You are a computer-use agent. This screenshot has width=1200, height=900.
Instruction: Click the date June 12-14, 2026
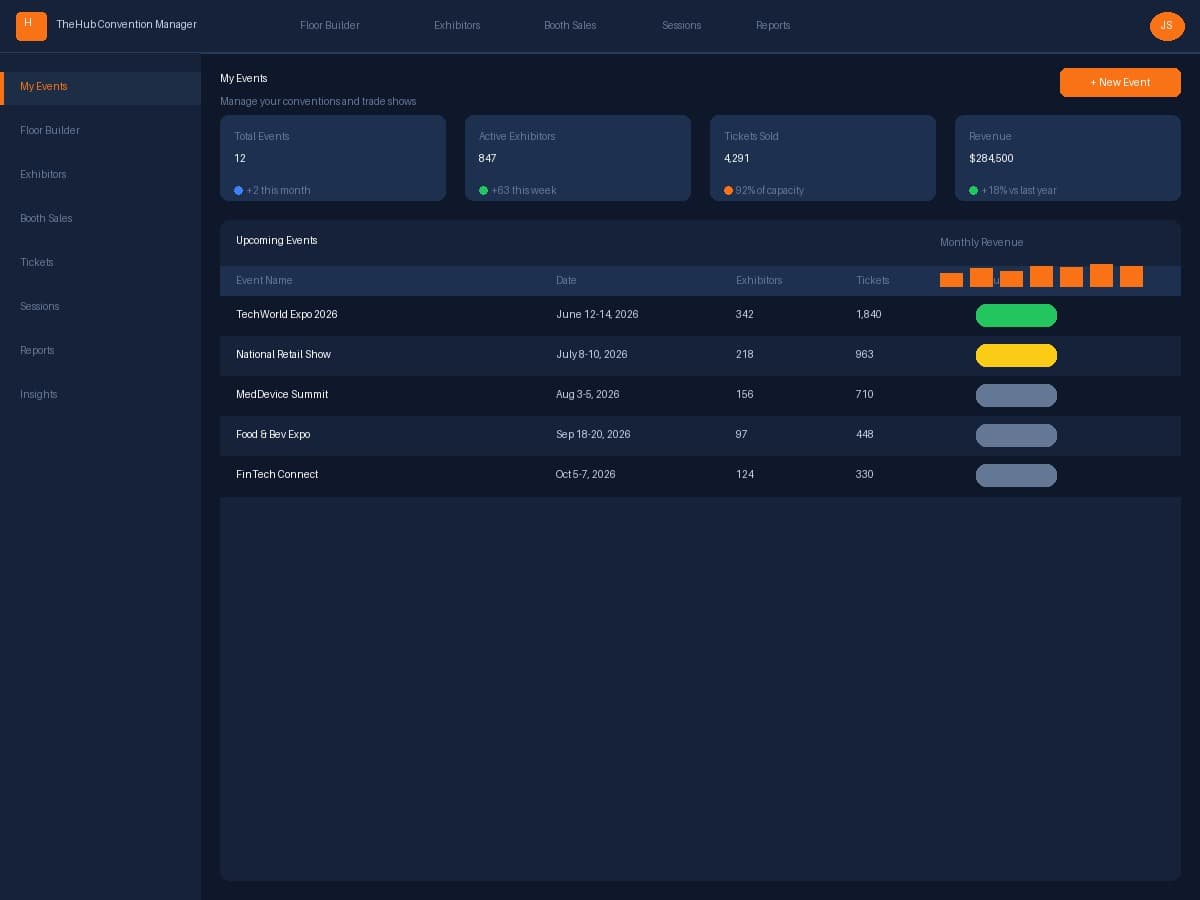tap(597, 314)
